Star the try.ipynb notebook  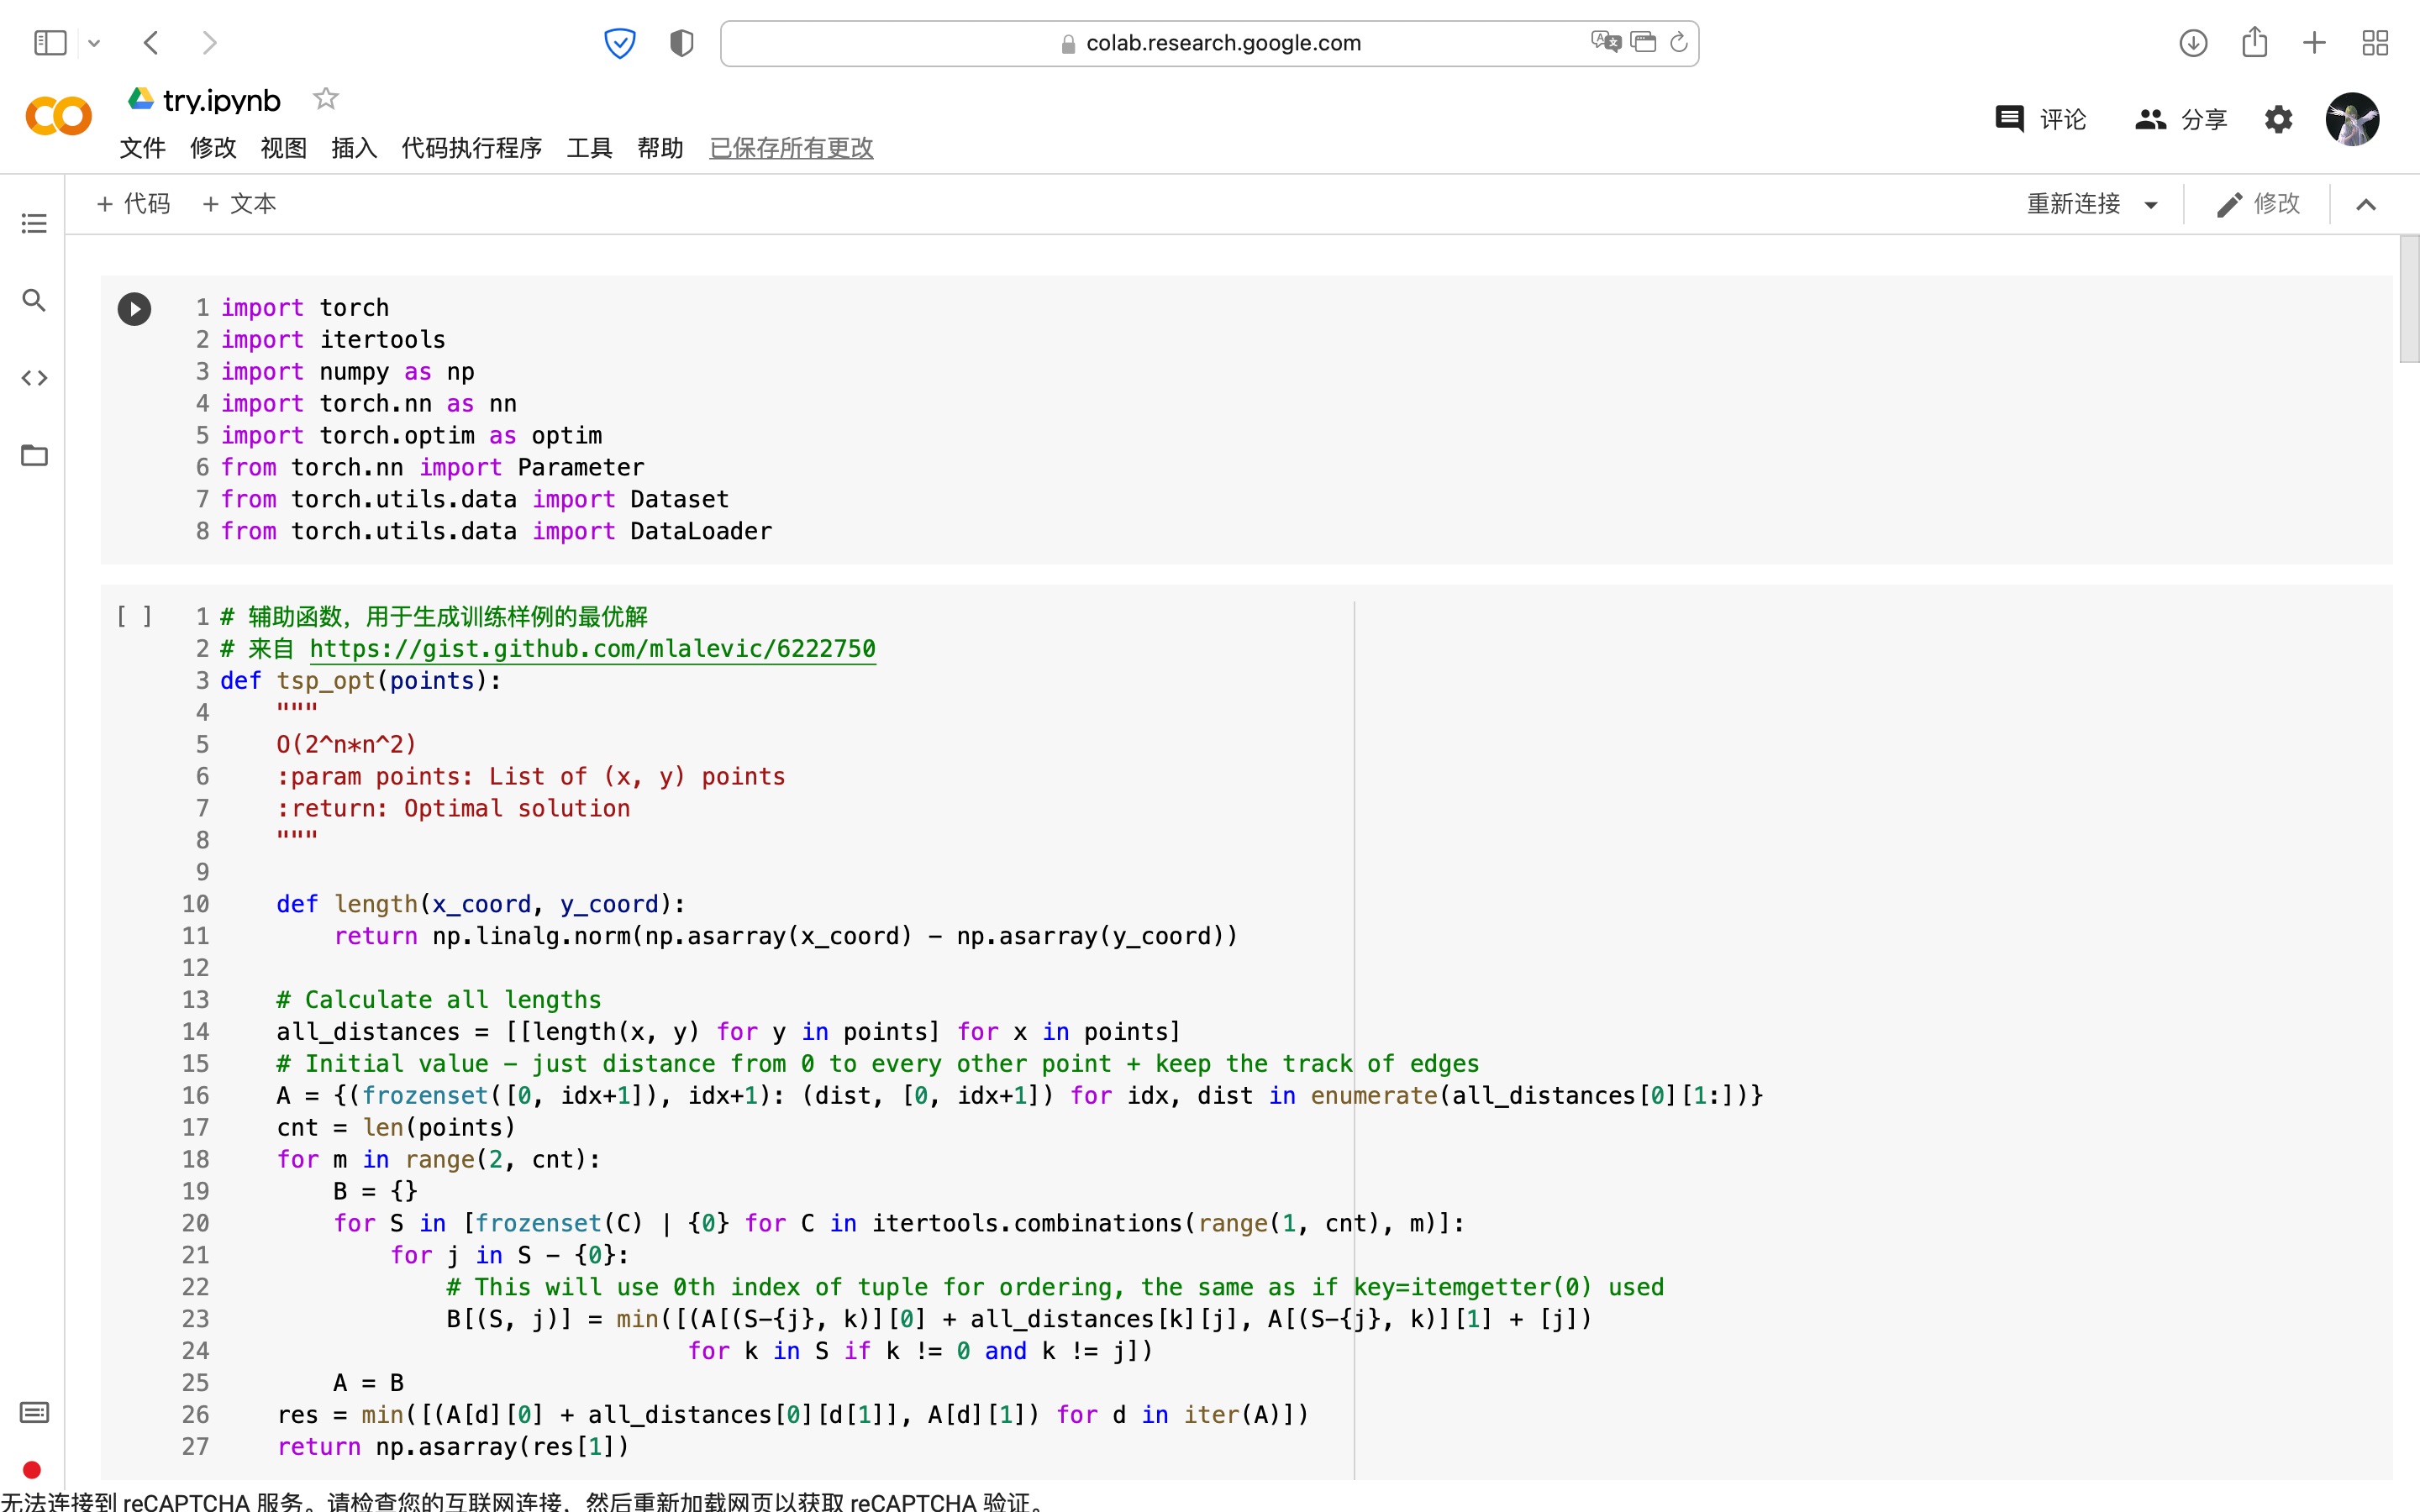point(325,99)
